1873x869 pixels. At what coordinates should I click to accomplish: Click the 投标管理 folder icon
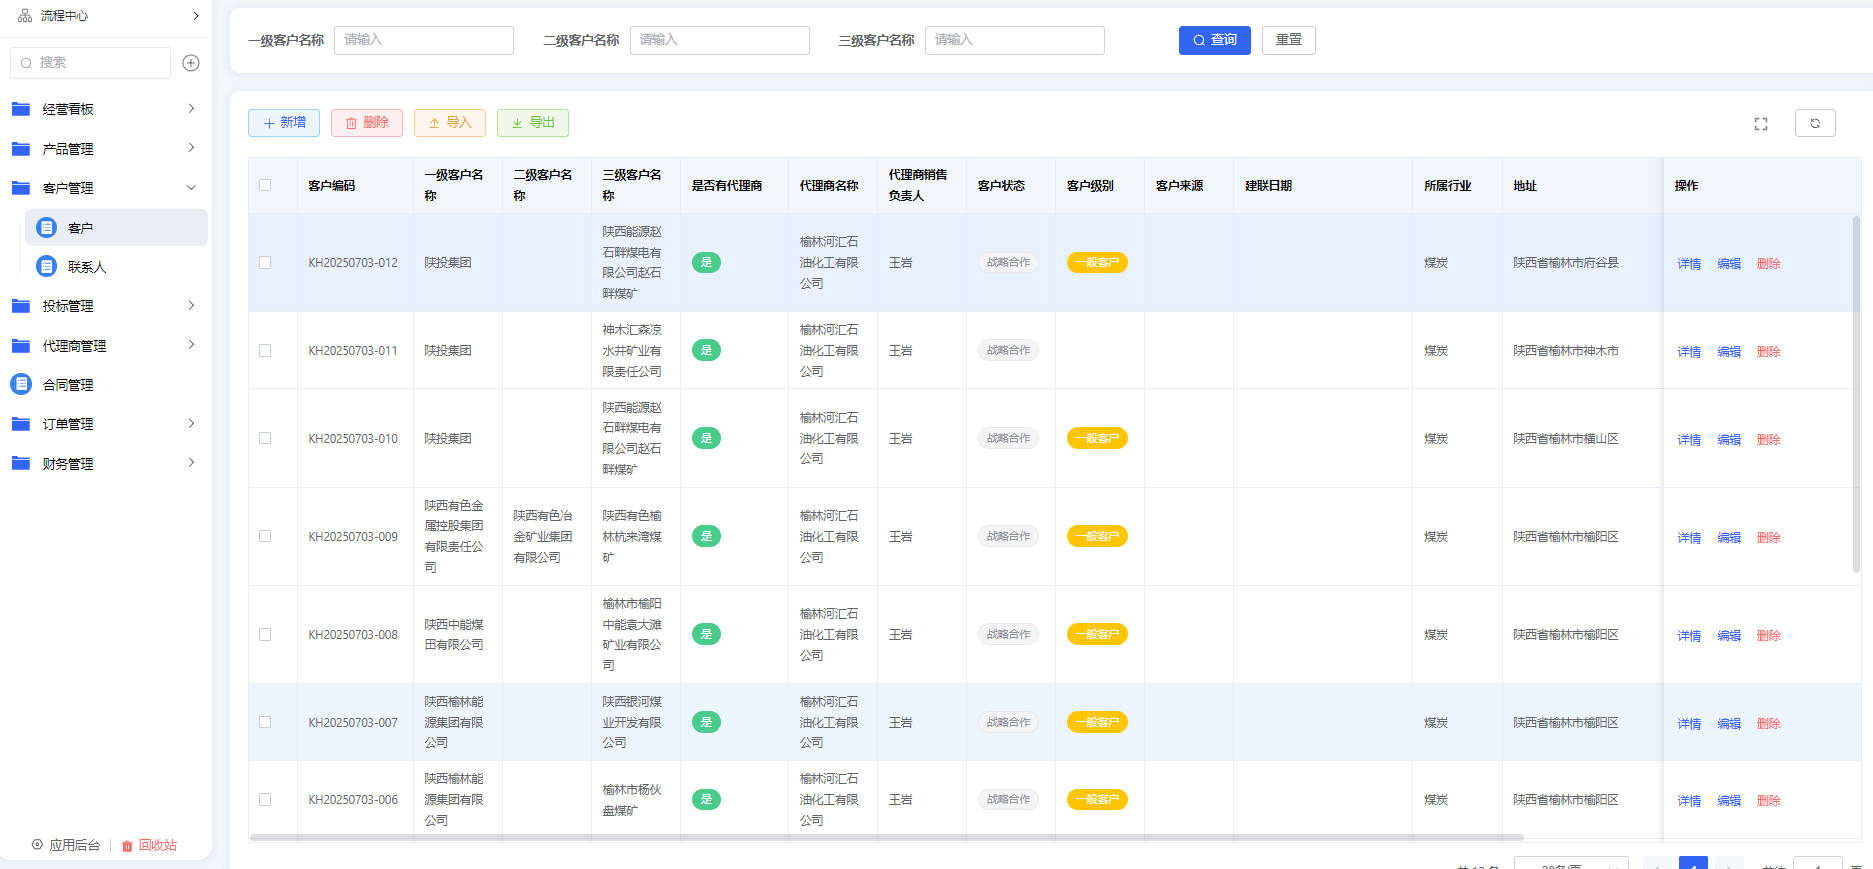pyautogui.click(x=21, y=306)
